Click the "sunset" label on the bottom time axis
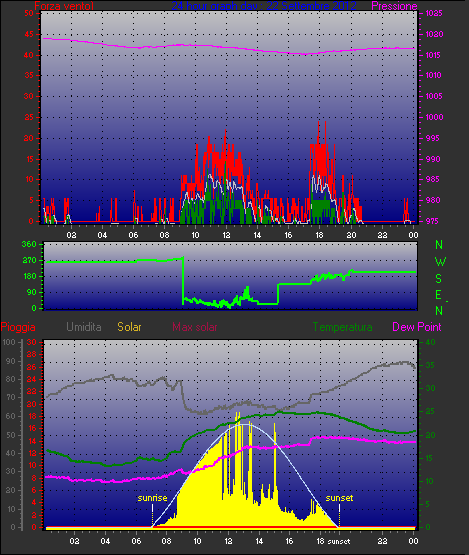Viewport: 469px width, 555px height. pyautogui.click(x=339, y=542)
